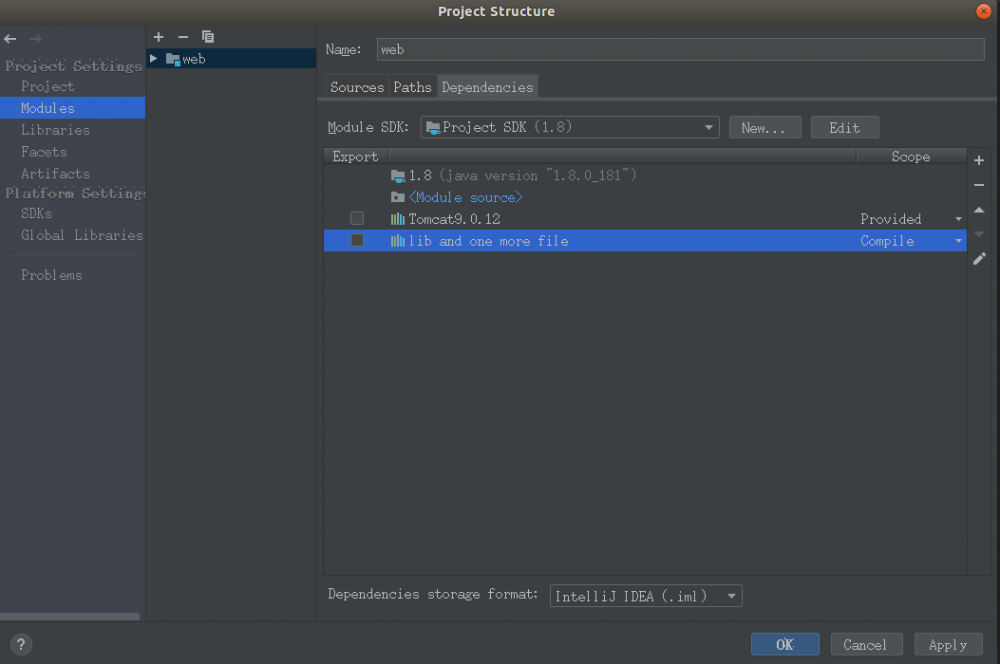Screen dimensions: 1000x664
Task: Click the copy module icon above the tree
Action: point(208,37)
